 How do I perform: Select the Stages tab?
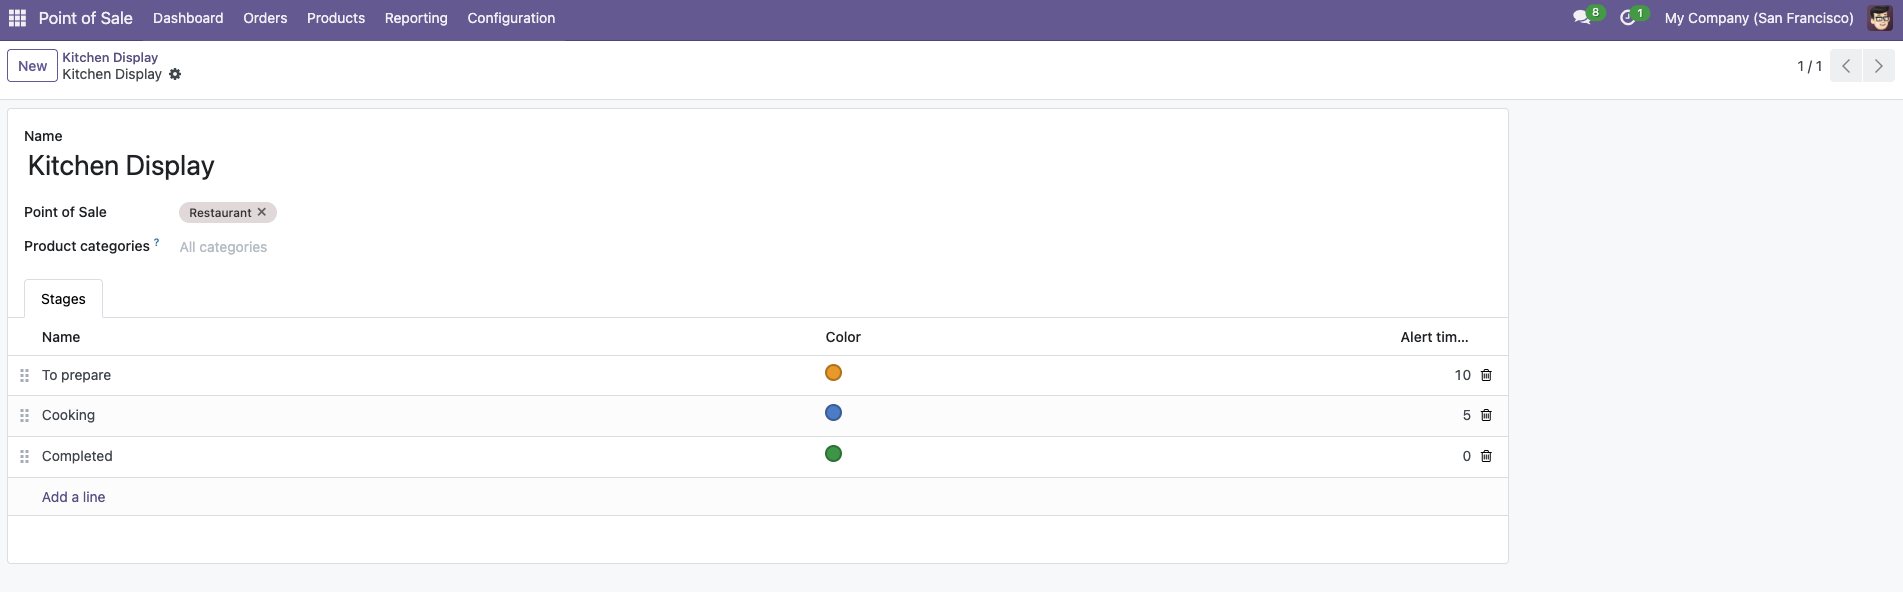[63, 299]
